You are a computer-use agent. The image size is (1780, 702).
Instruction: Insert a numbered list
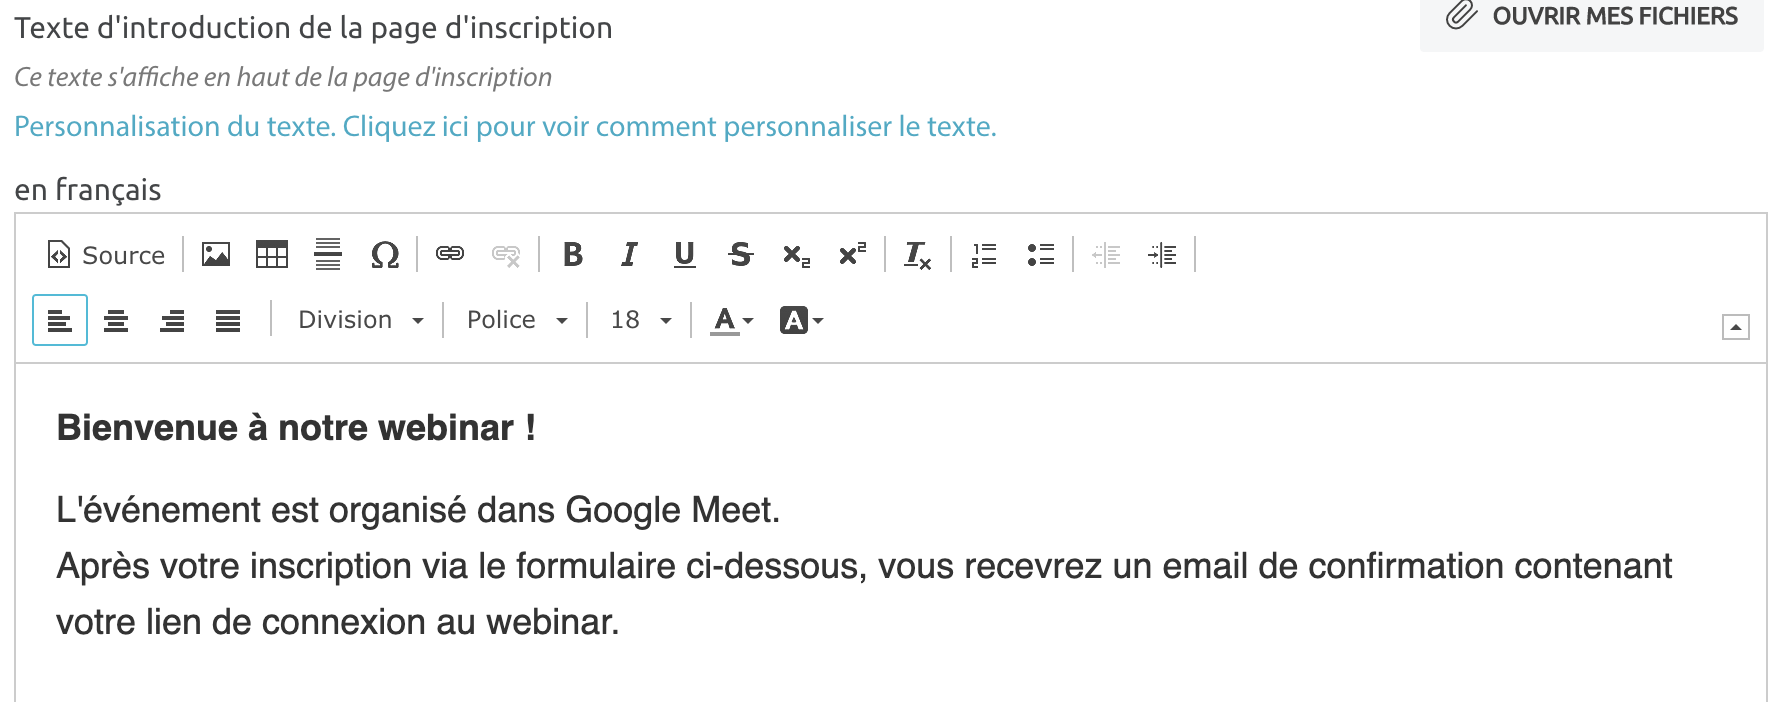[x=984, y=255]
